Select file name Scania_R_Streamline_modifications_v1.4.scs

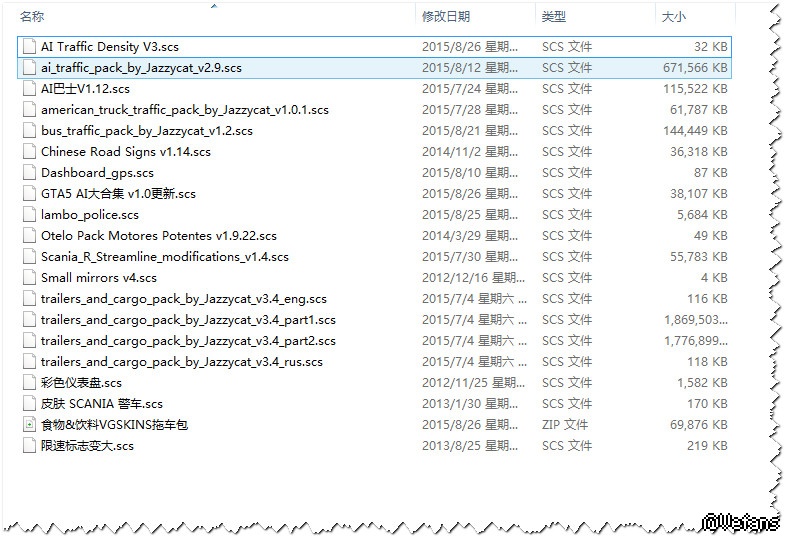165,257
